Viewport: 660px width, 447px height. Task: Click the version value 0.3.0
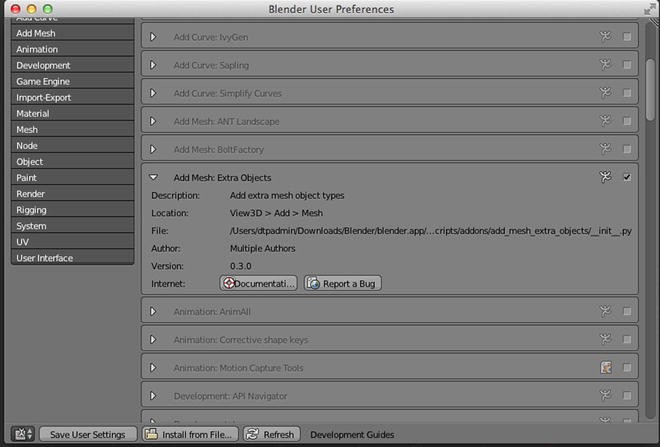point(240,266)
